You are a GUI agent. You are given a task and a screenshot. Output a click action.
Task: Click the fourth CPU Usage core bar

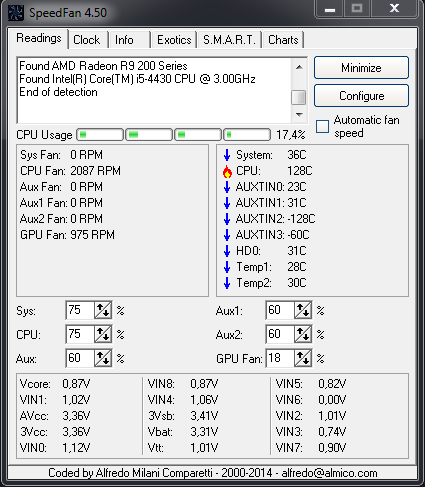[247, 135]
